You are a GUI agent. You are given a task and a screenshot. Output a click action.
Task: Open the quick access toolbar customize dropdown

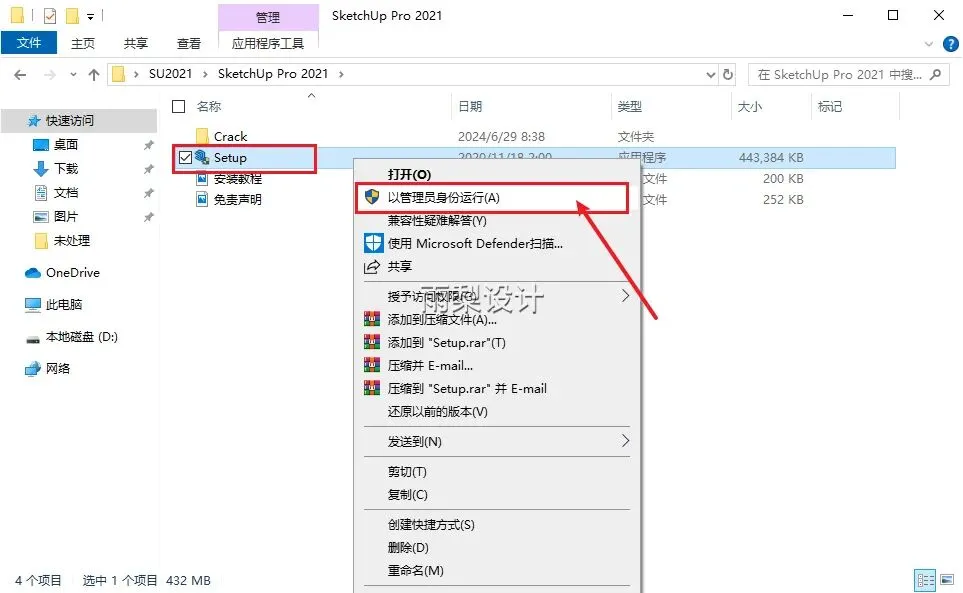pos(90,17)
